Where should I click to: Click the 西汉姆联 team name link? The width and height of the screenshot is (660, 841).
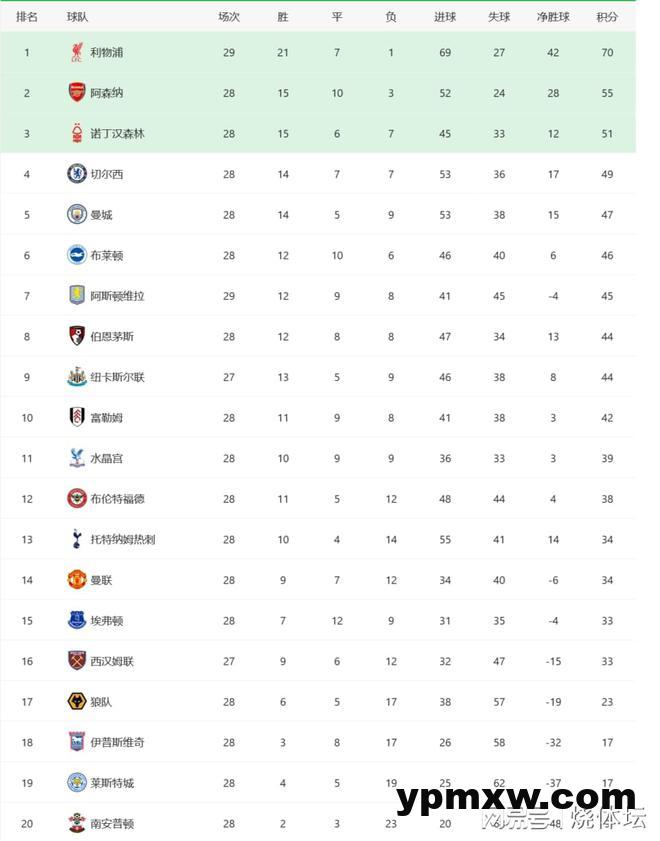(x=112, y=661)
